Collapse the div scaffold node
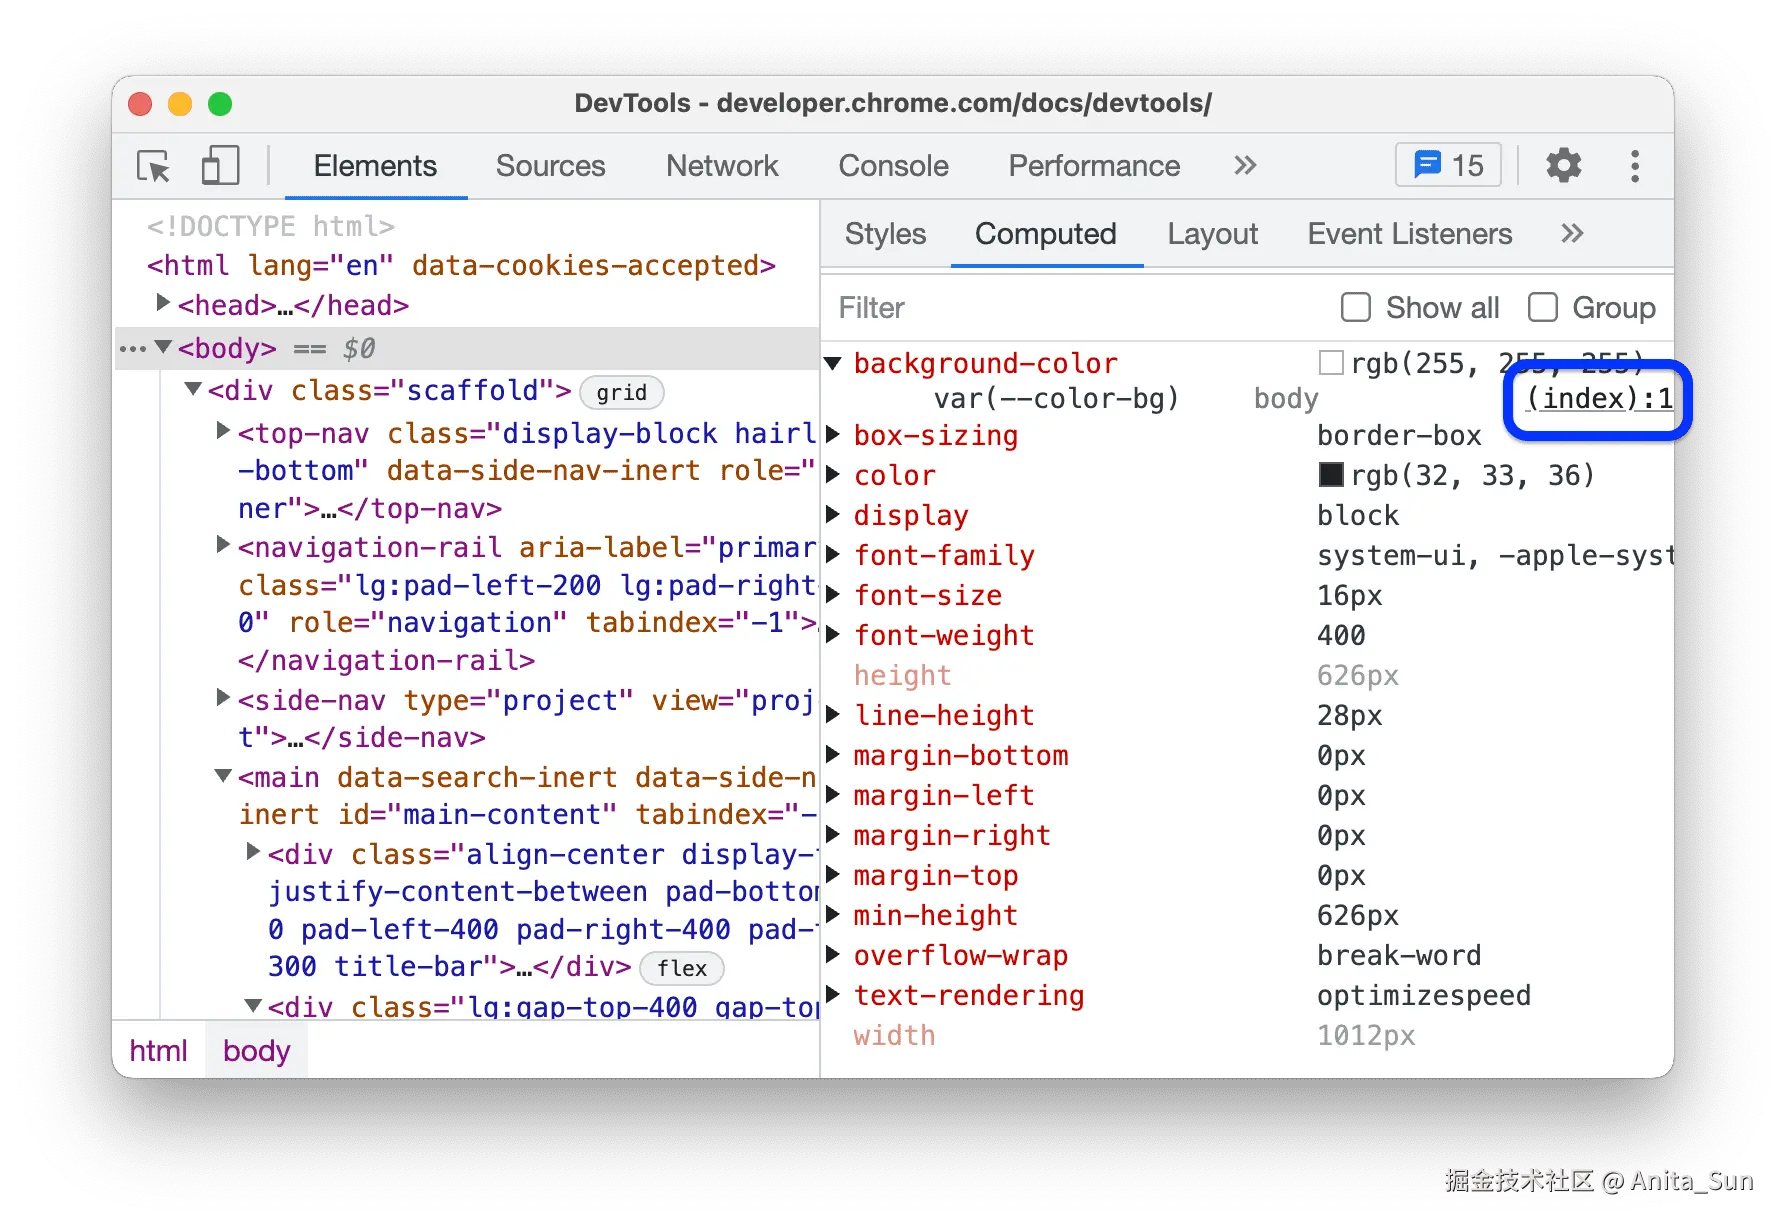 click(x=193, y=389)
